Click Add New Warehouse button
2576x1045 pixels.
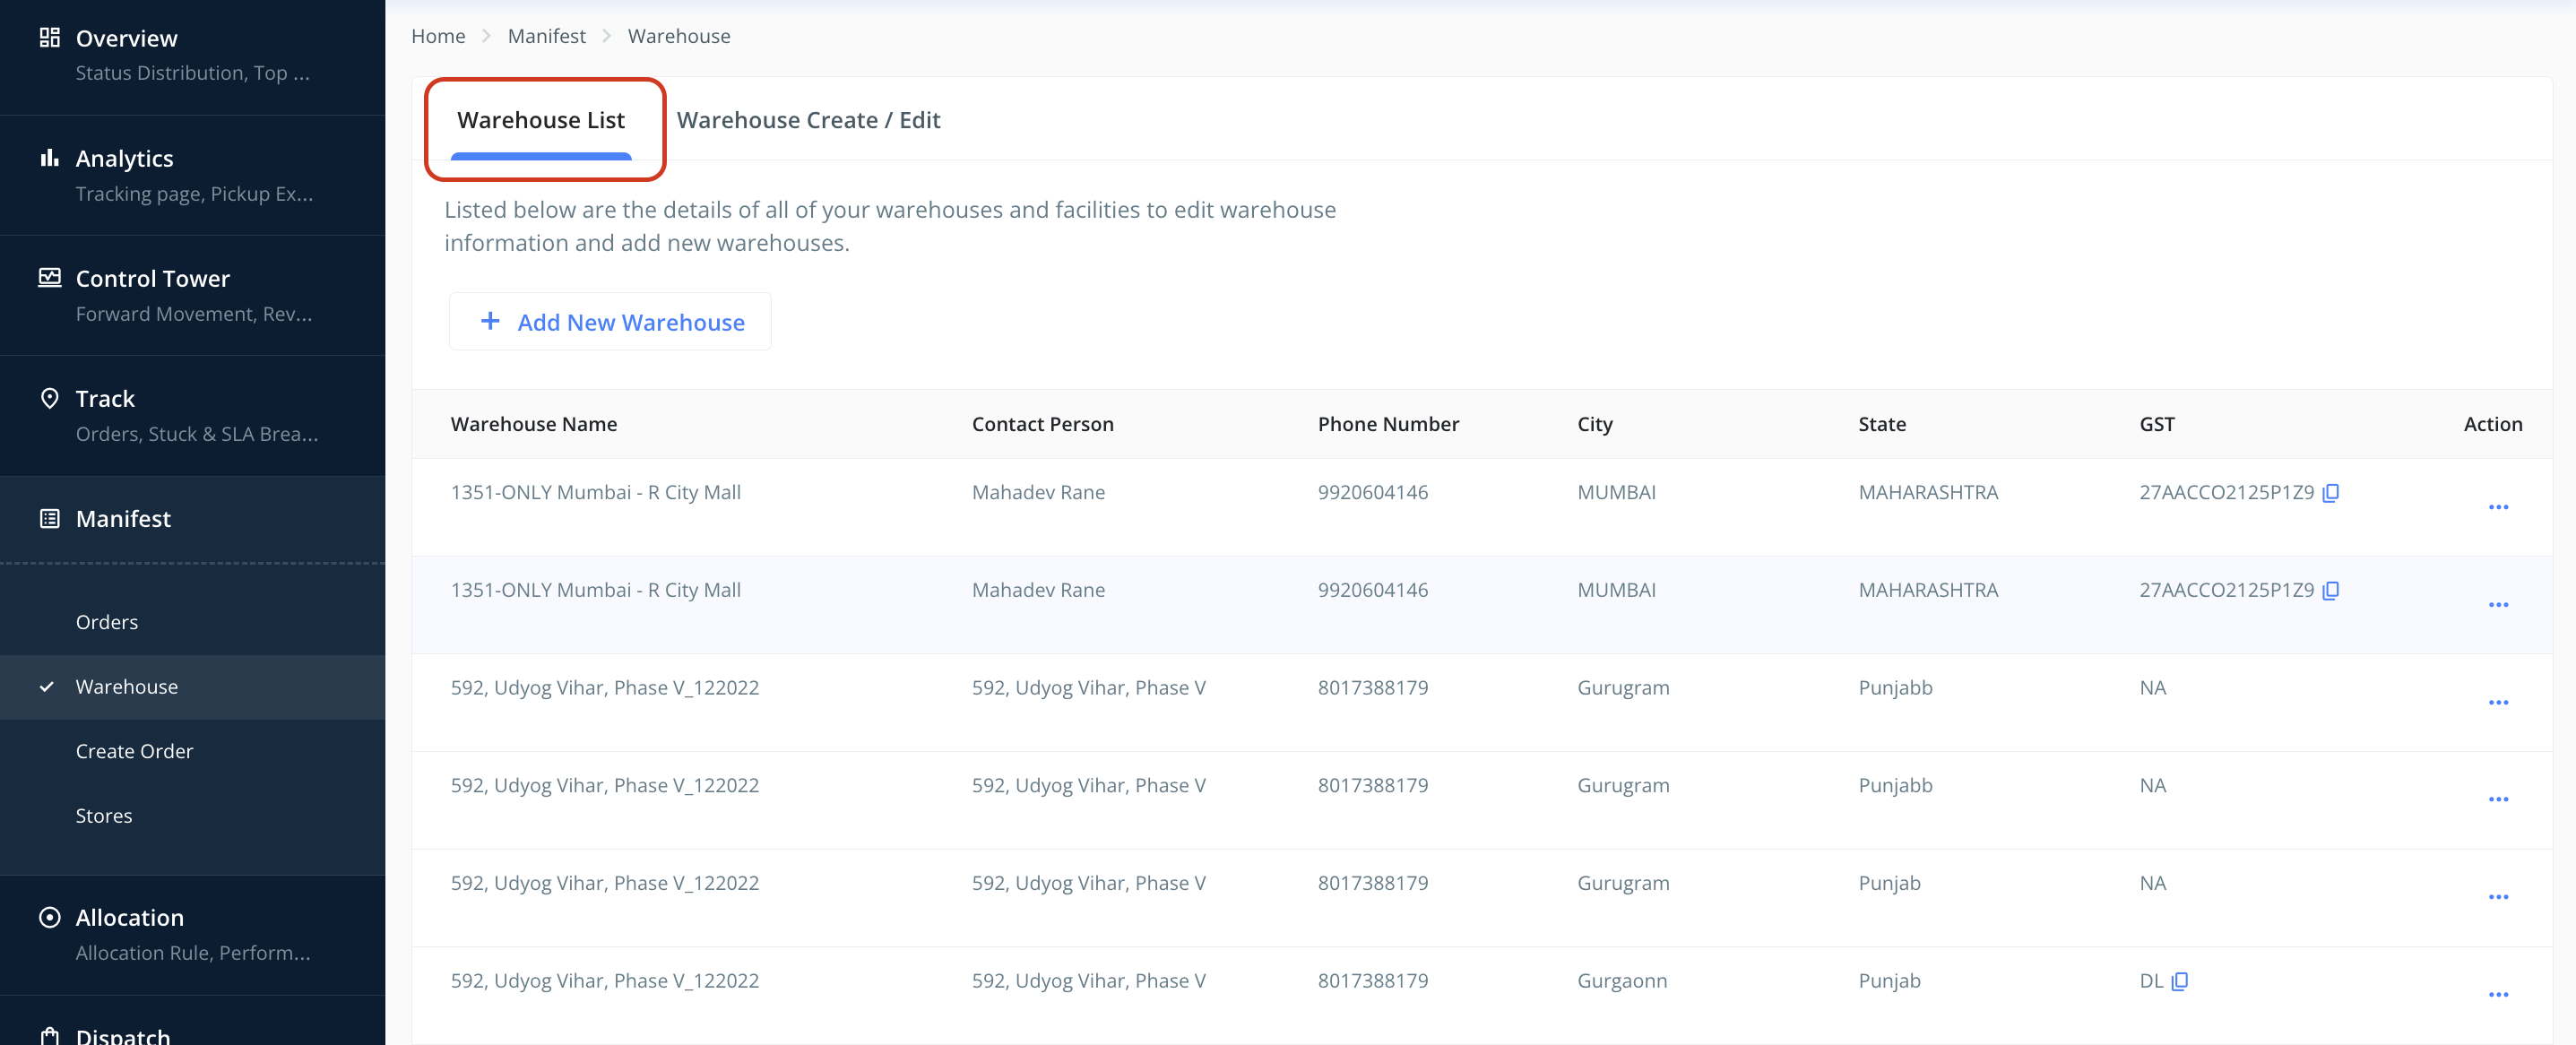[x=610, y=322]
